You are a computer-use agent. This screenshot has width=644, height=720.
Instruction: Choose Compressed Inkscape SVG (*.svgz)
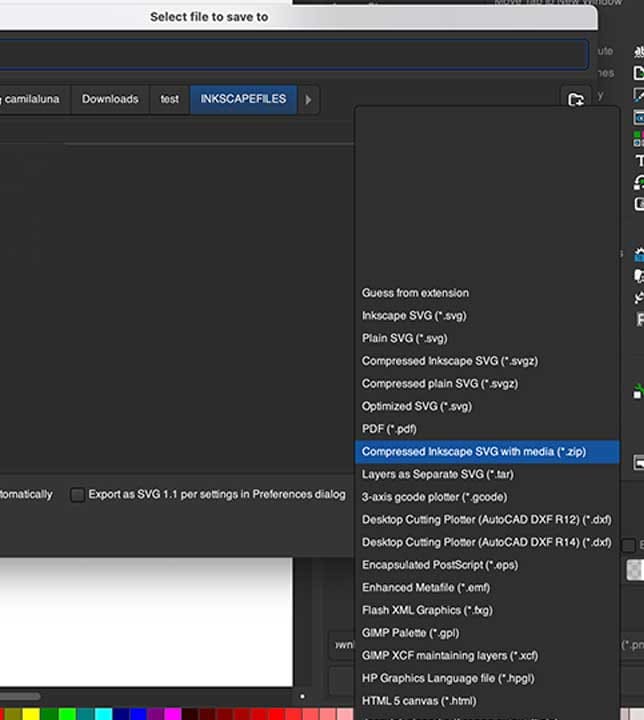pos(487,361)
